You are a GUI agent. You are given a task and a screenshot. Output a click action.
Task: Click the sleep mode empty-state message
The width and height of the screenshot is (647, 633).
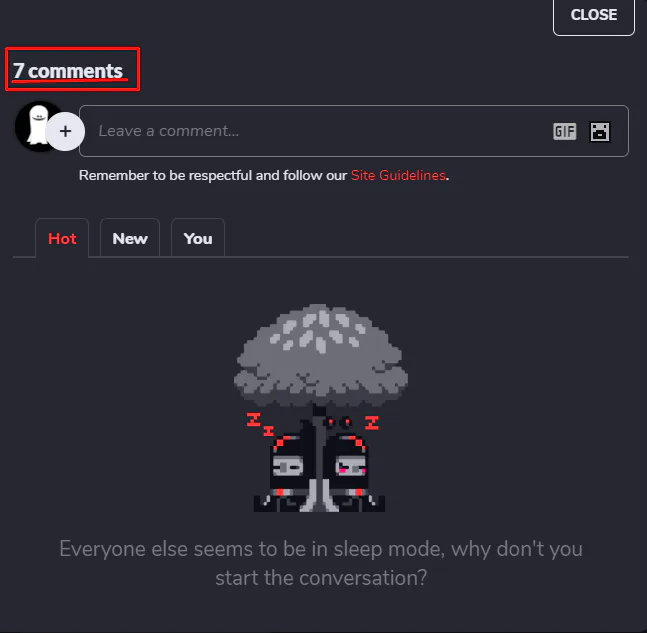pos(321,563)
